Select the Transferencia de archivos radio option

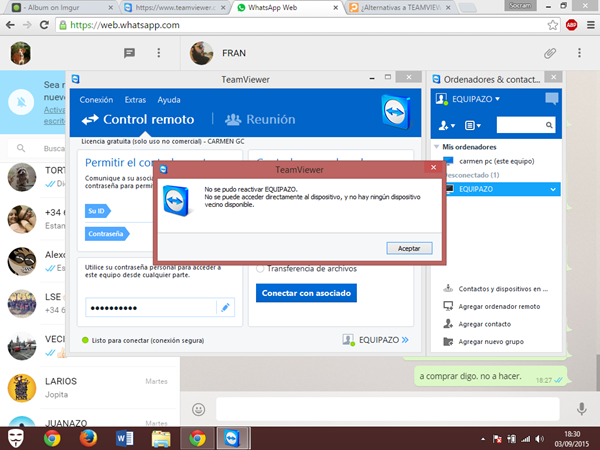(x=260, y=269)
